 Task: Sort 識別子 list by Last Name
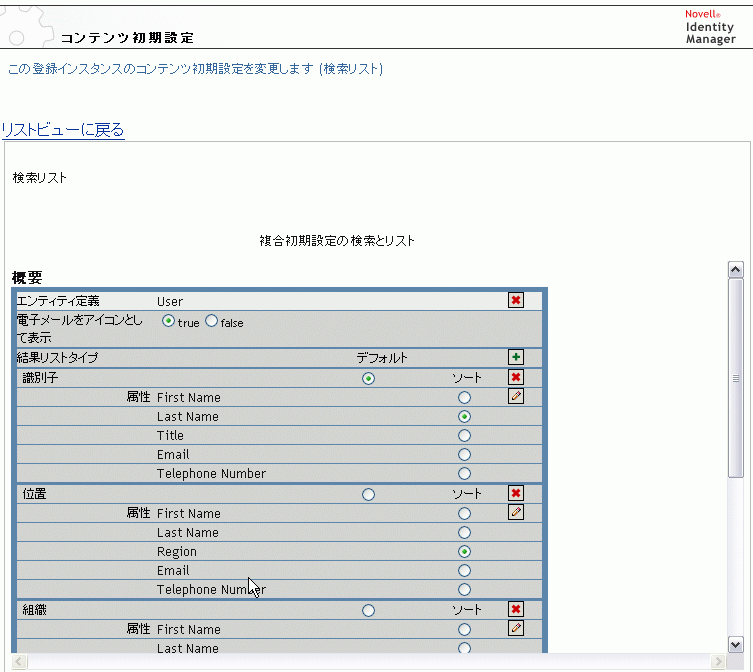(x=464, y=416)
